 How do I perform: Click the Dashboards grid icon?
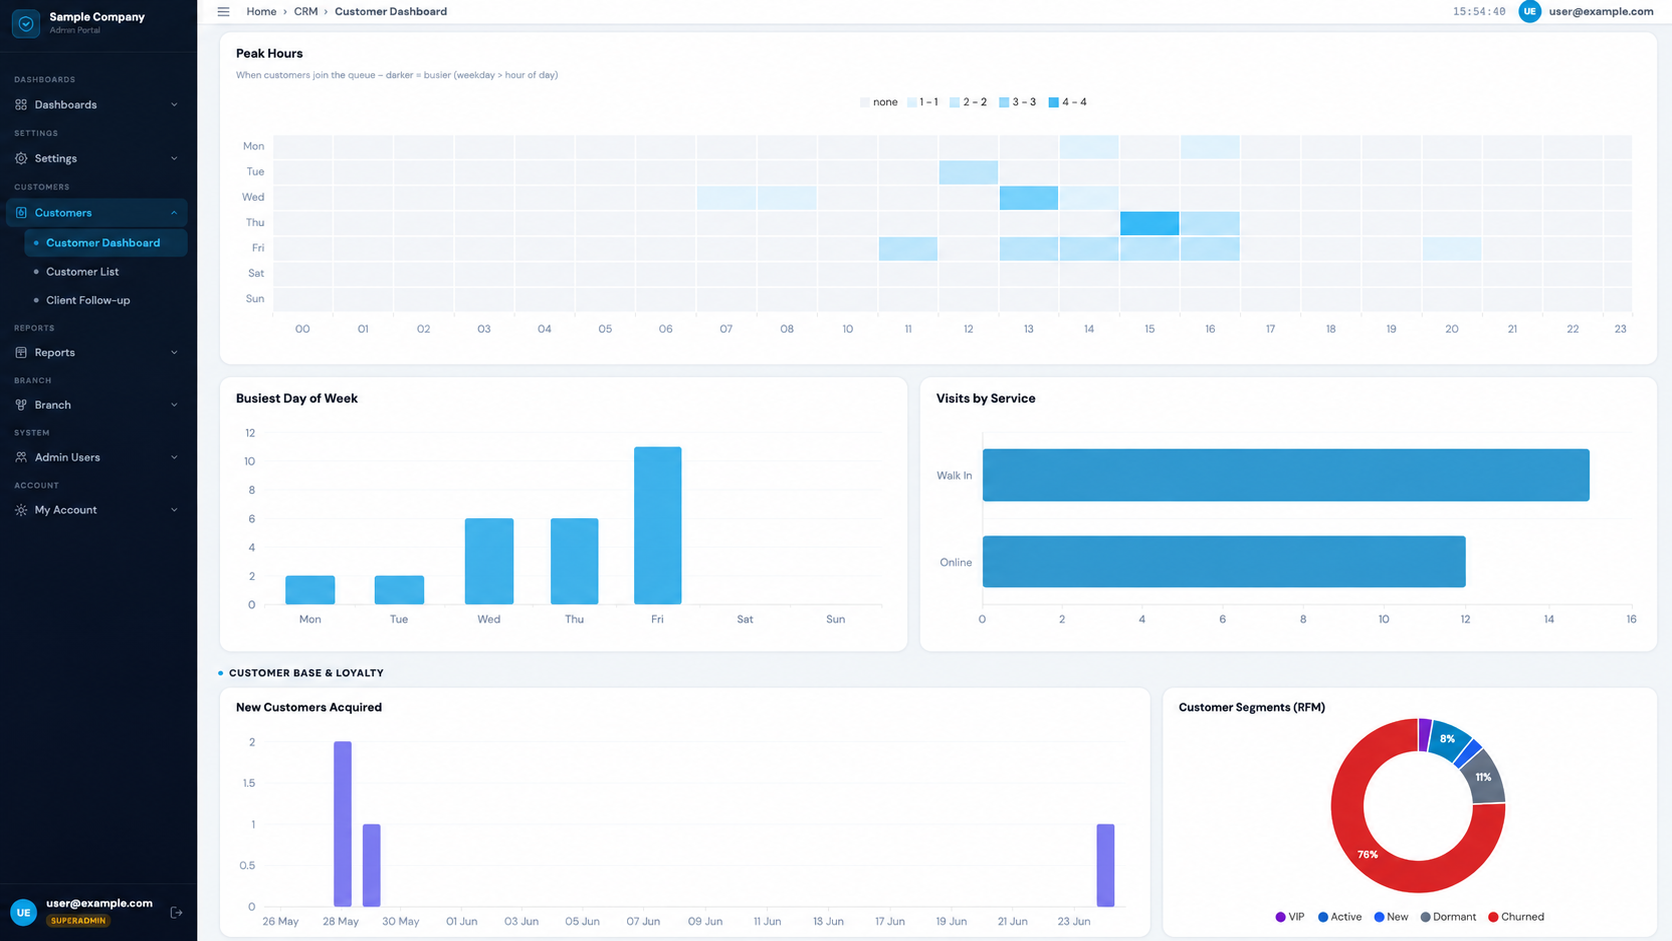coord(21,105)
